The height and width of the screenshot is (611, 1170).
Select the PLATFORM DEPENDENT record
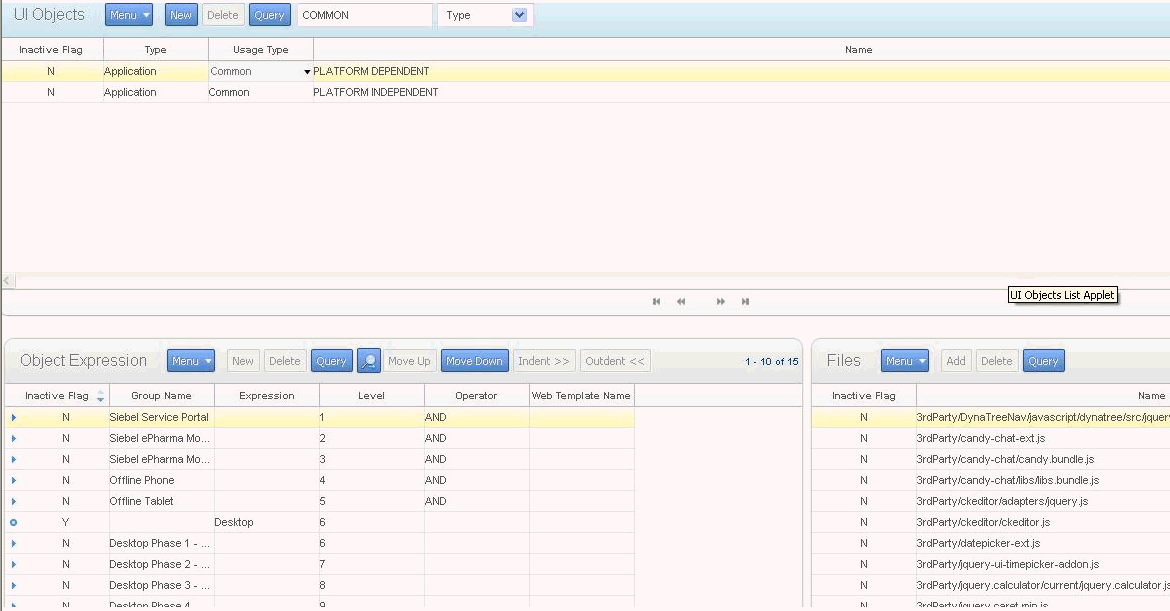tap(371, 72)
